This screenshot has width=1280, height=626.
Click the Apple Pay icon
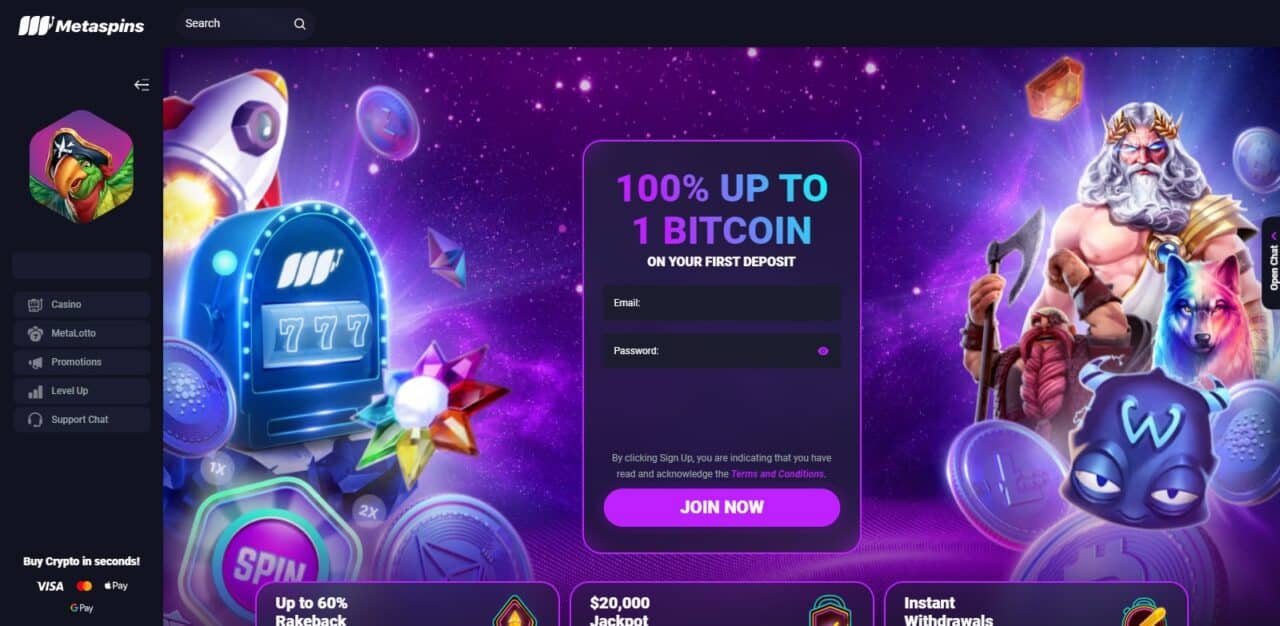click(116, 586)
